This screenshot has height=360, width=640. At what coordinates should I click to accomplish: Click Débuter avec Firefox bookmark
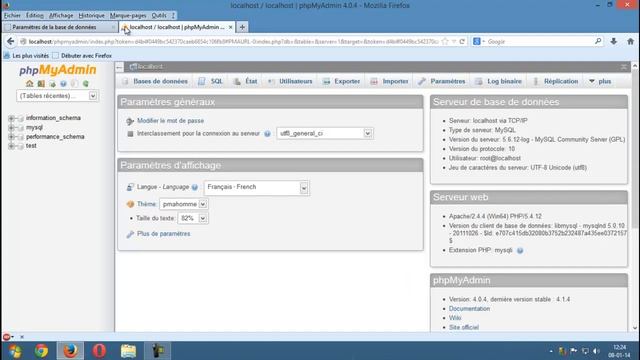point(82,56)
